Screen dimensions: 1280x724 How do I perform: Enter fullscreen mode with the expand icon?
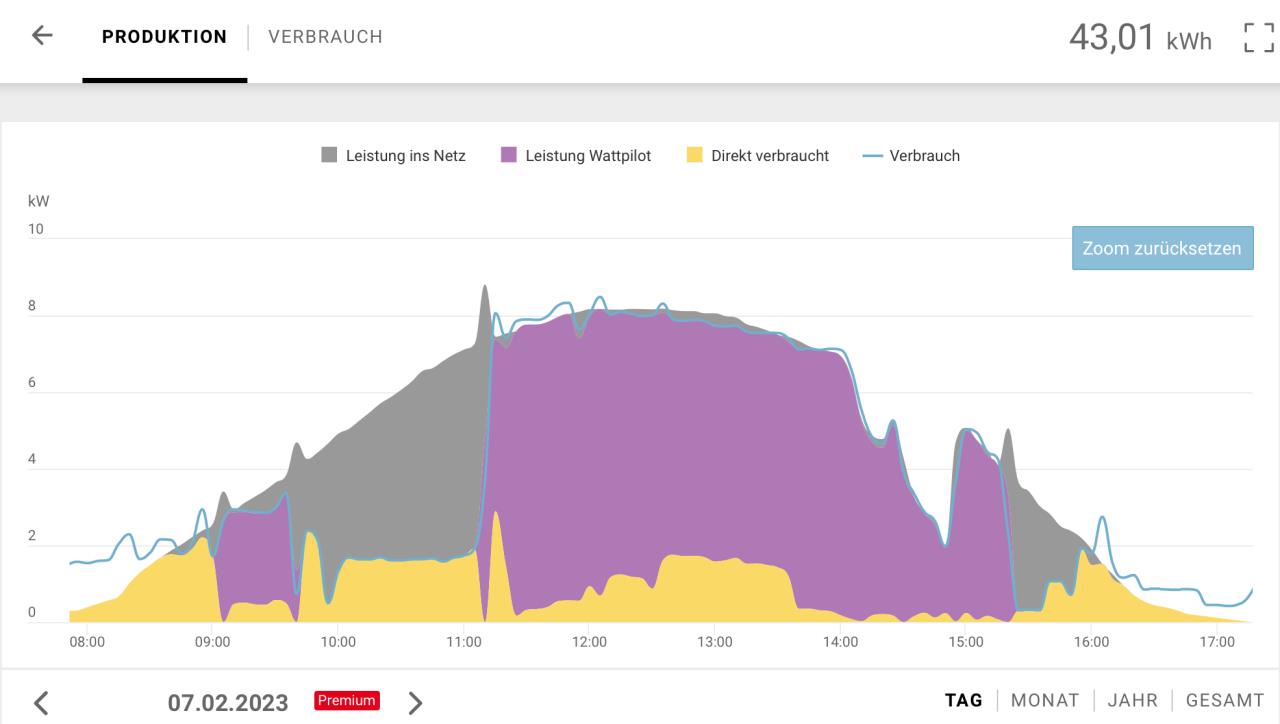(x=1257, y=38)
